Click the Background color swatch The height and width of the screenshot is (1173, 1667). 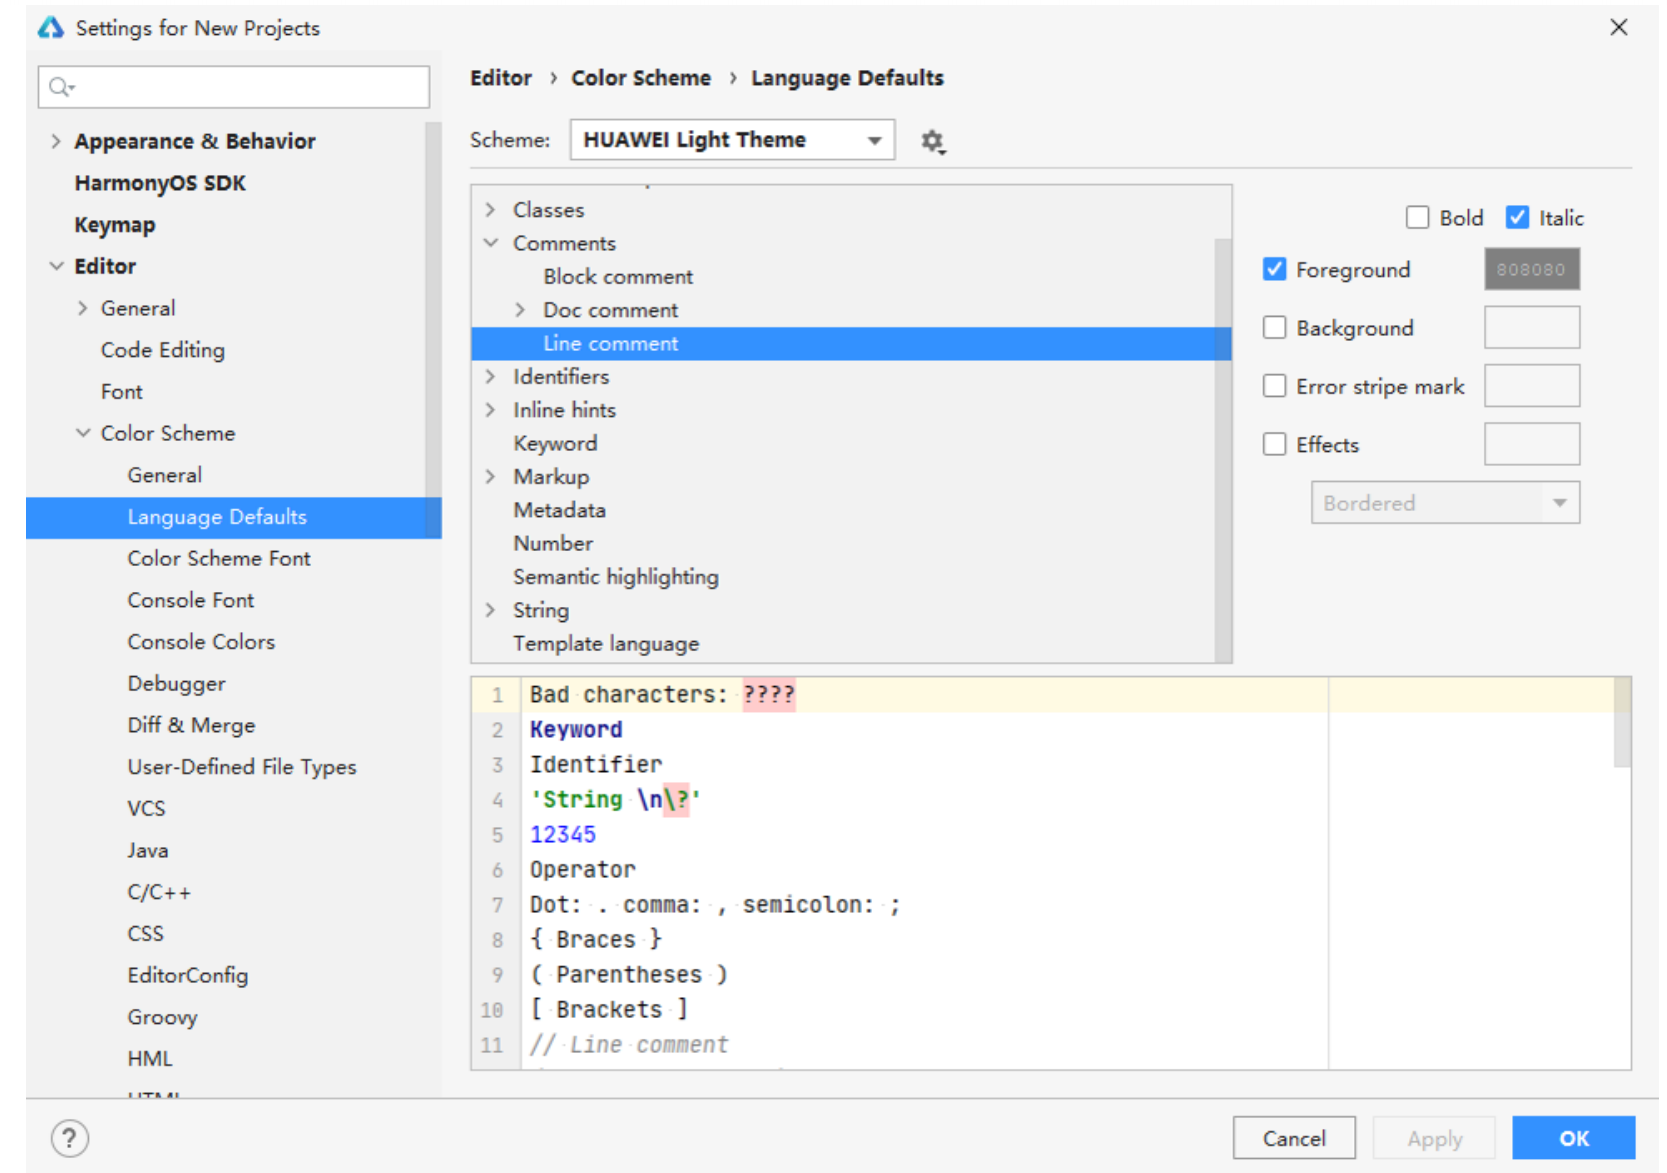tap(1531, 328)
